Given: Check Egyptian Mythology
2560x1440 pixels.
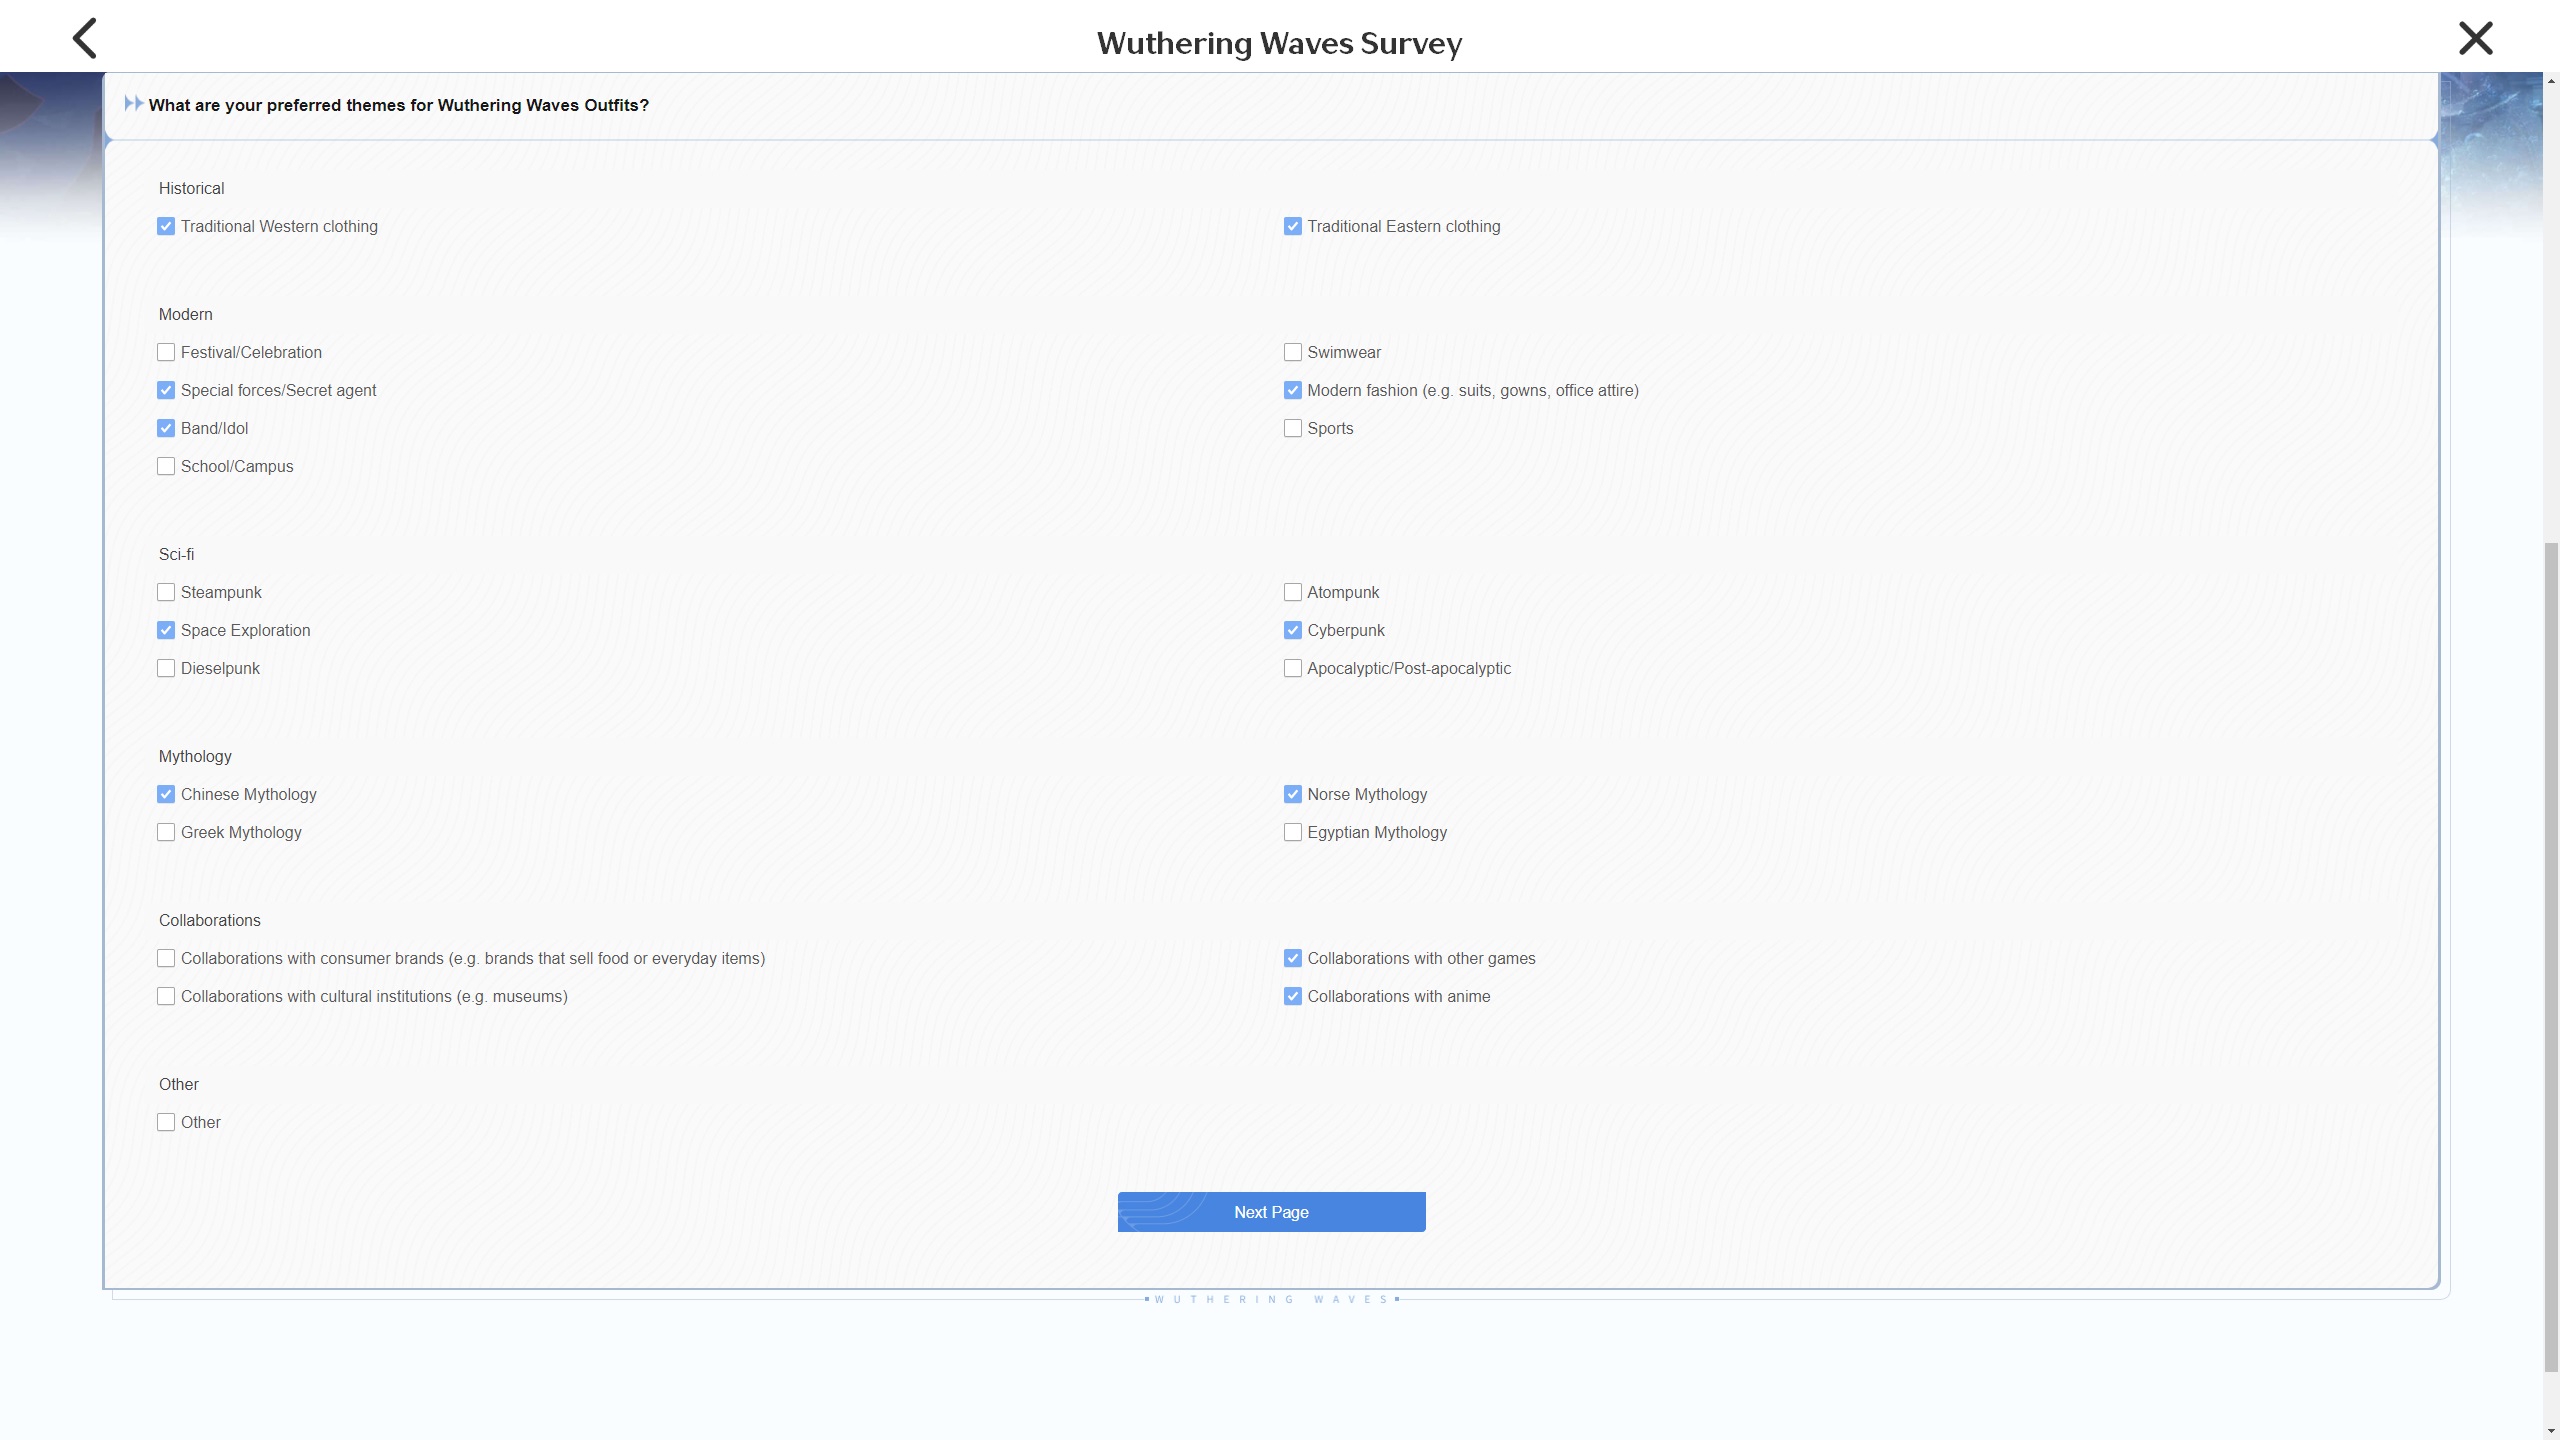Looking at the screenshot, I should (1293, 833).
